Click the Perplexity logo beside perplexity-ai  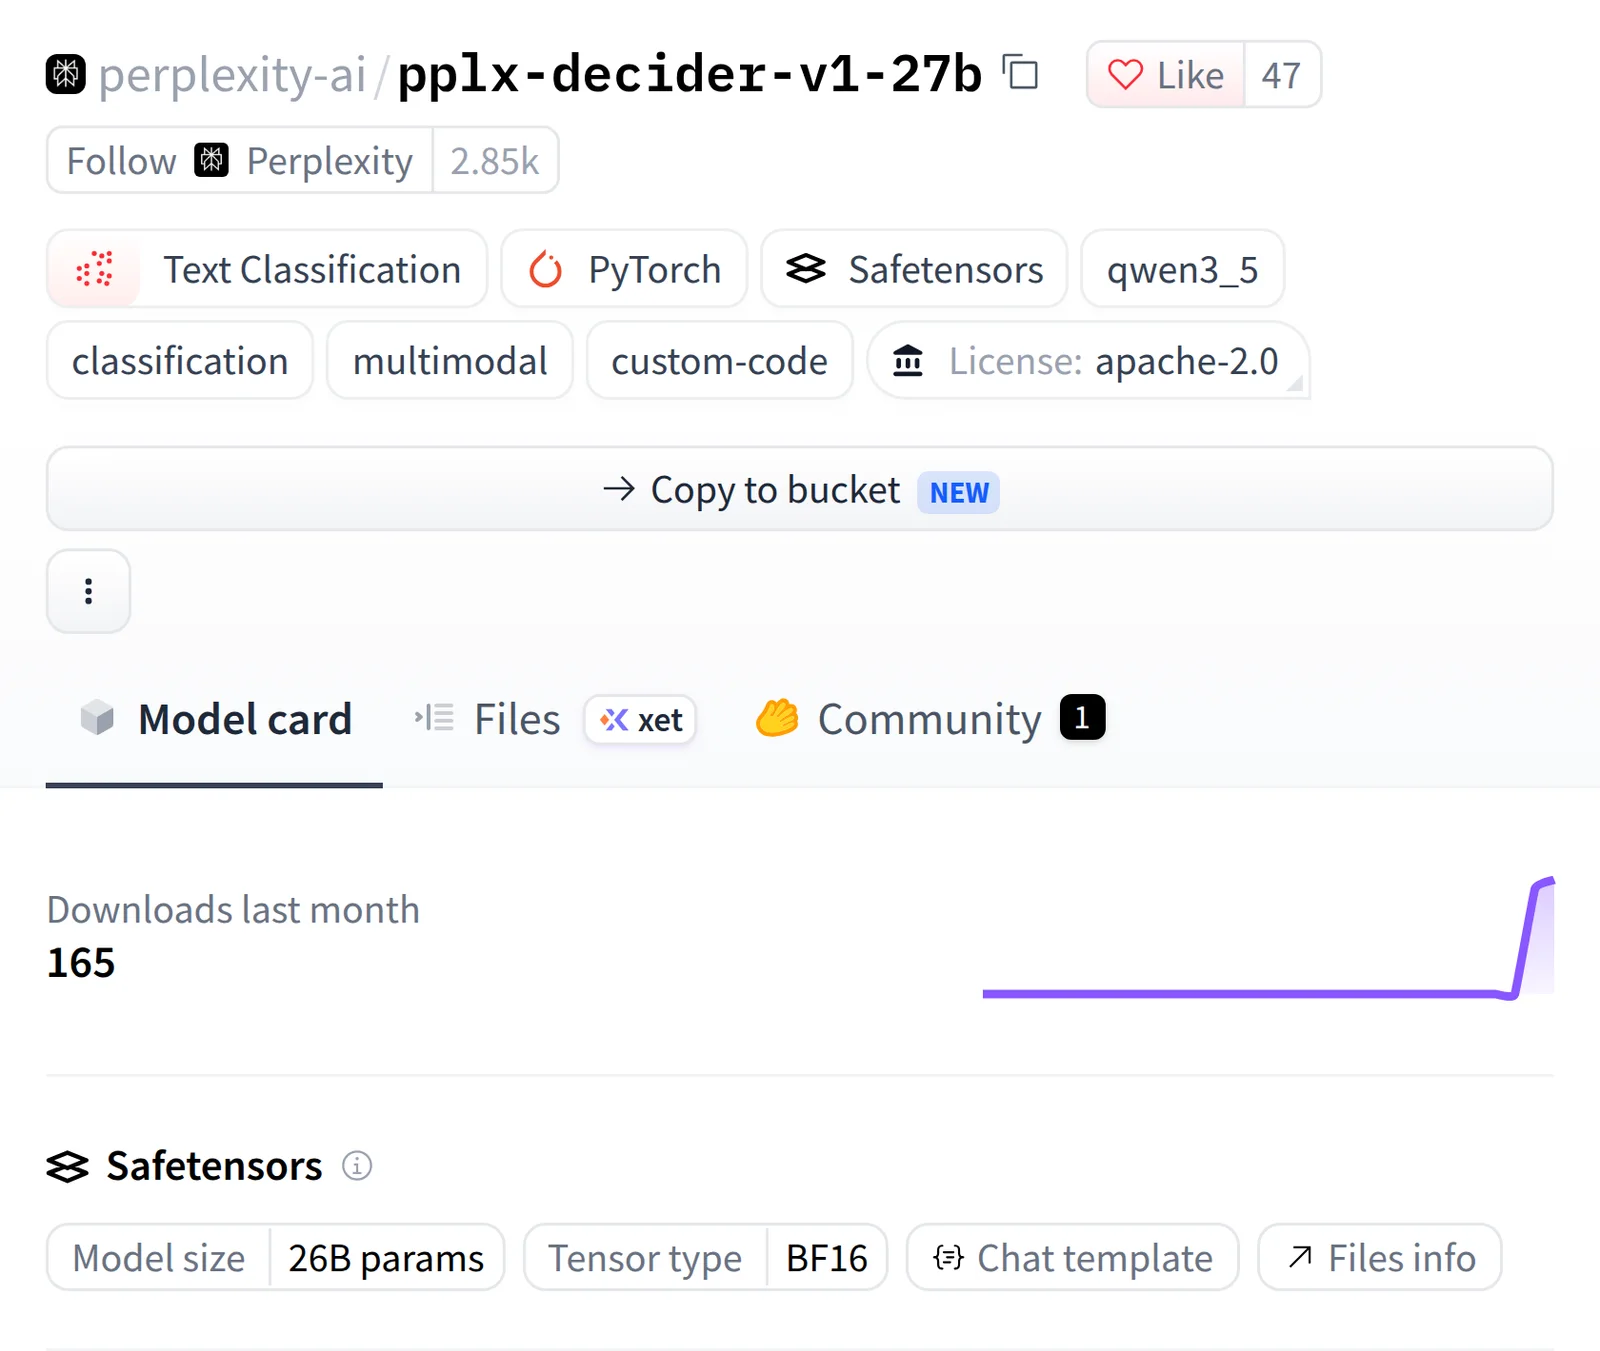(66, 74)
